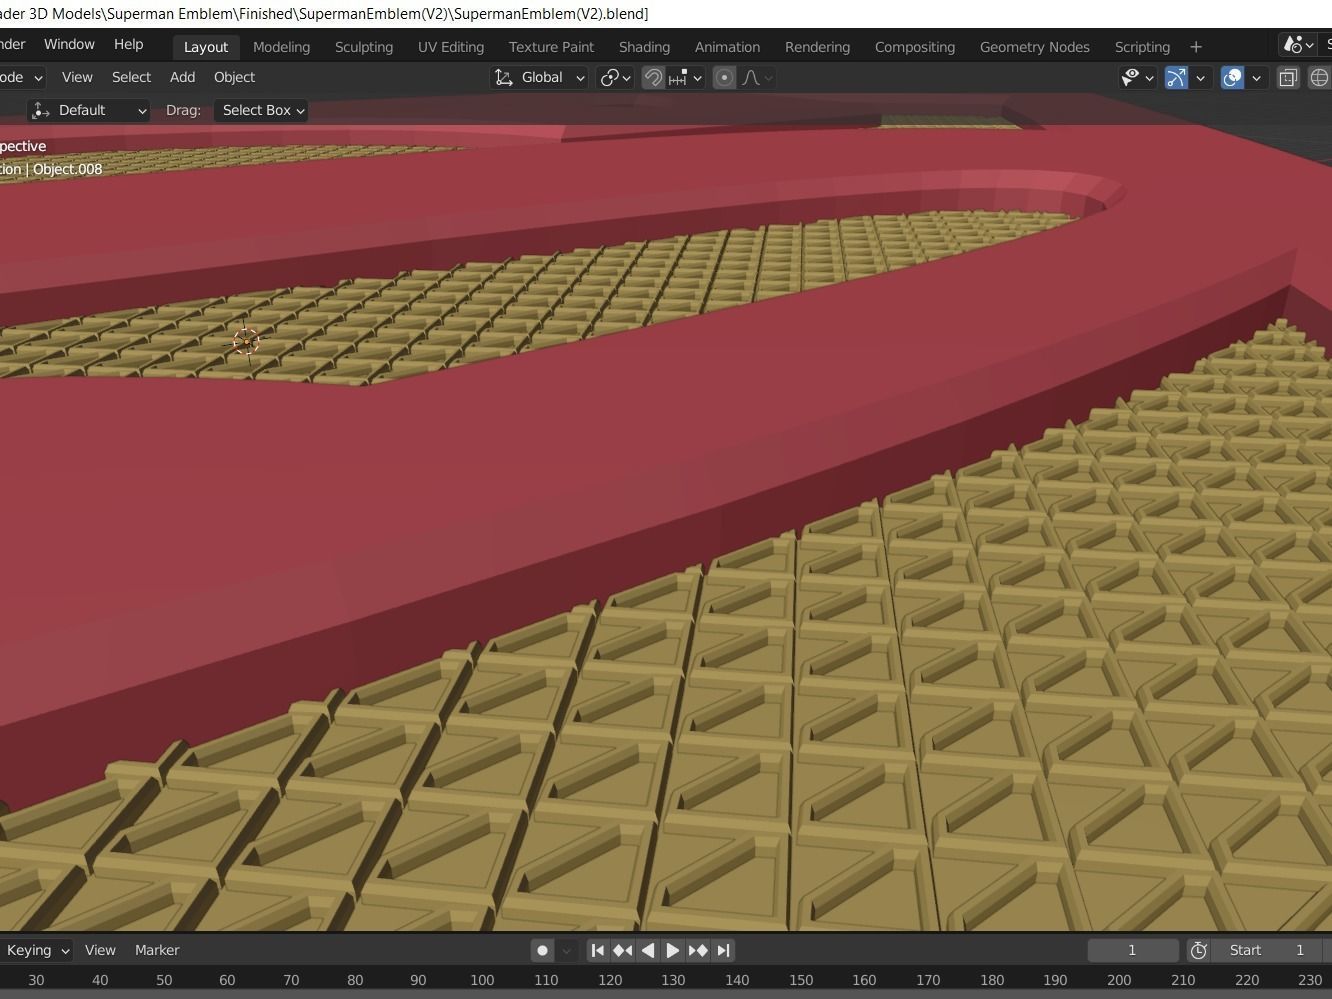Open the UV Editing workspace tab
This screenshot has height=999, width=1332.
coord(451,47)
